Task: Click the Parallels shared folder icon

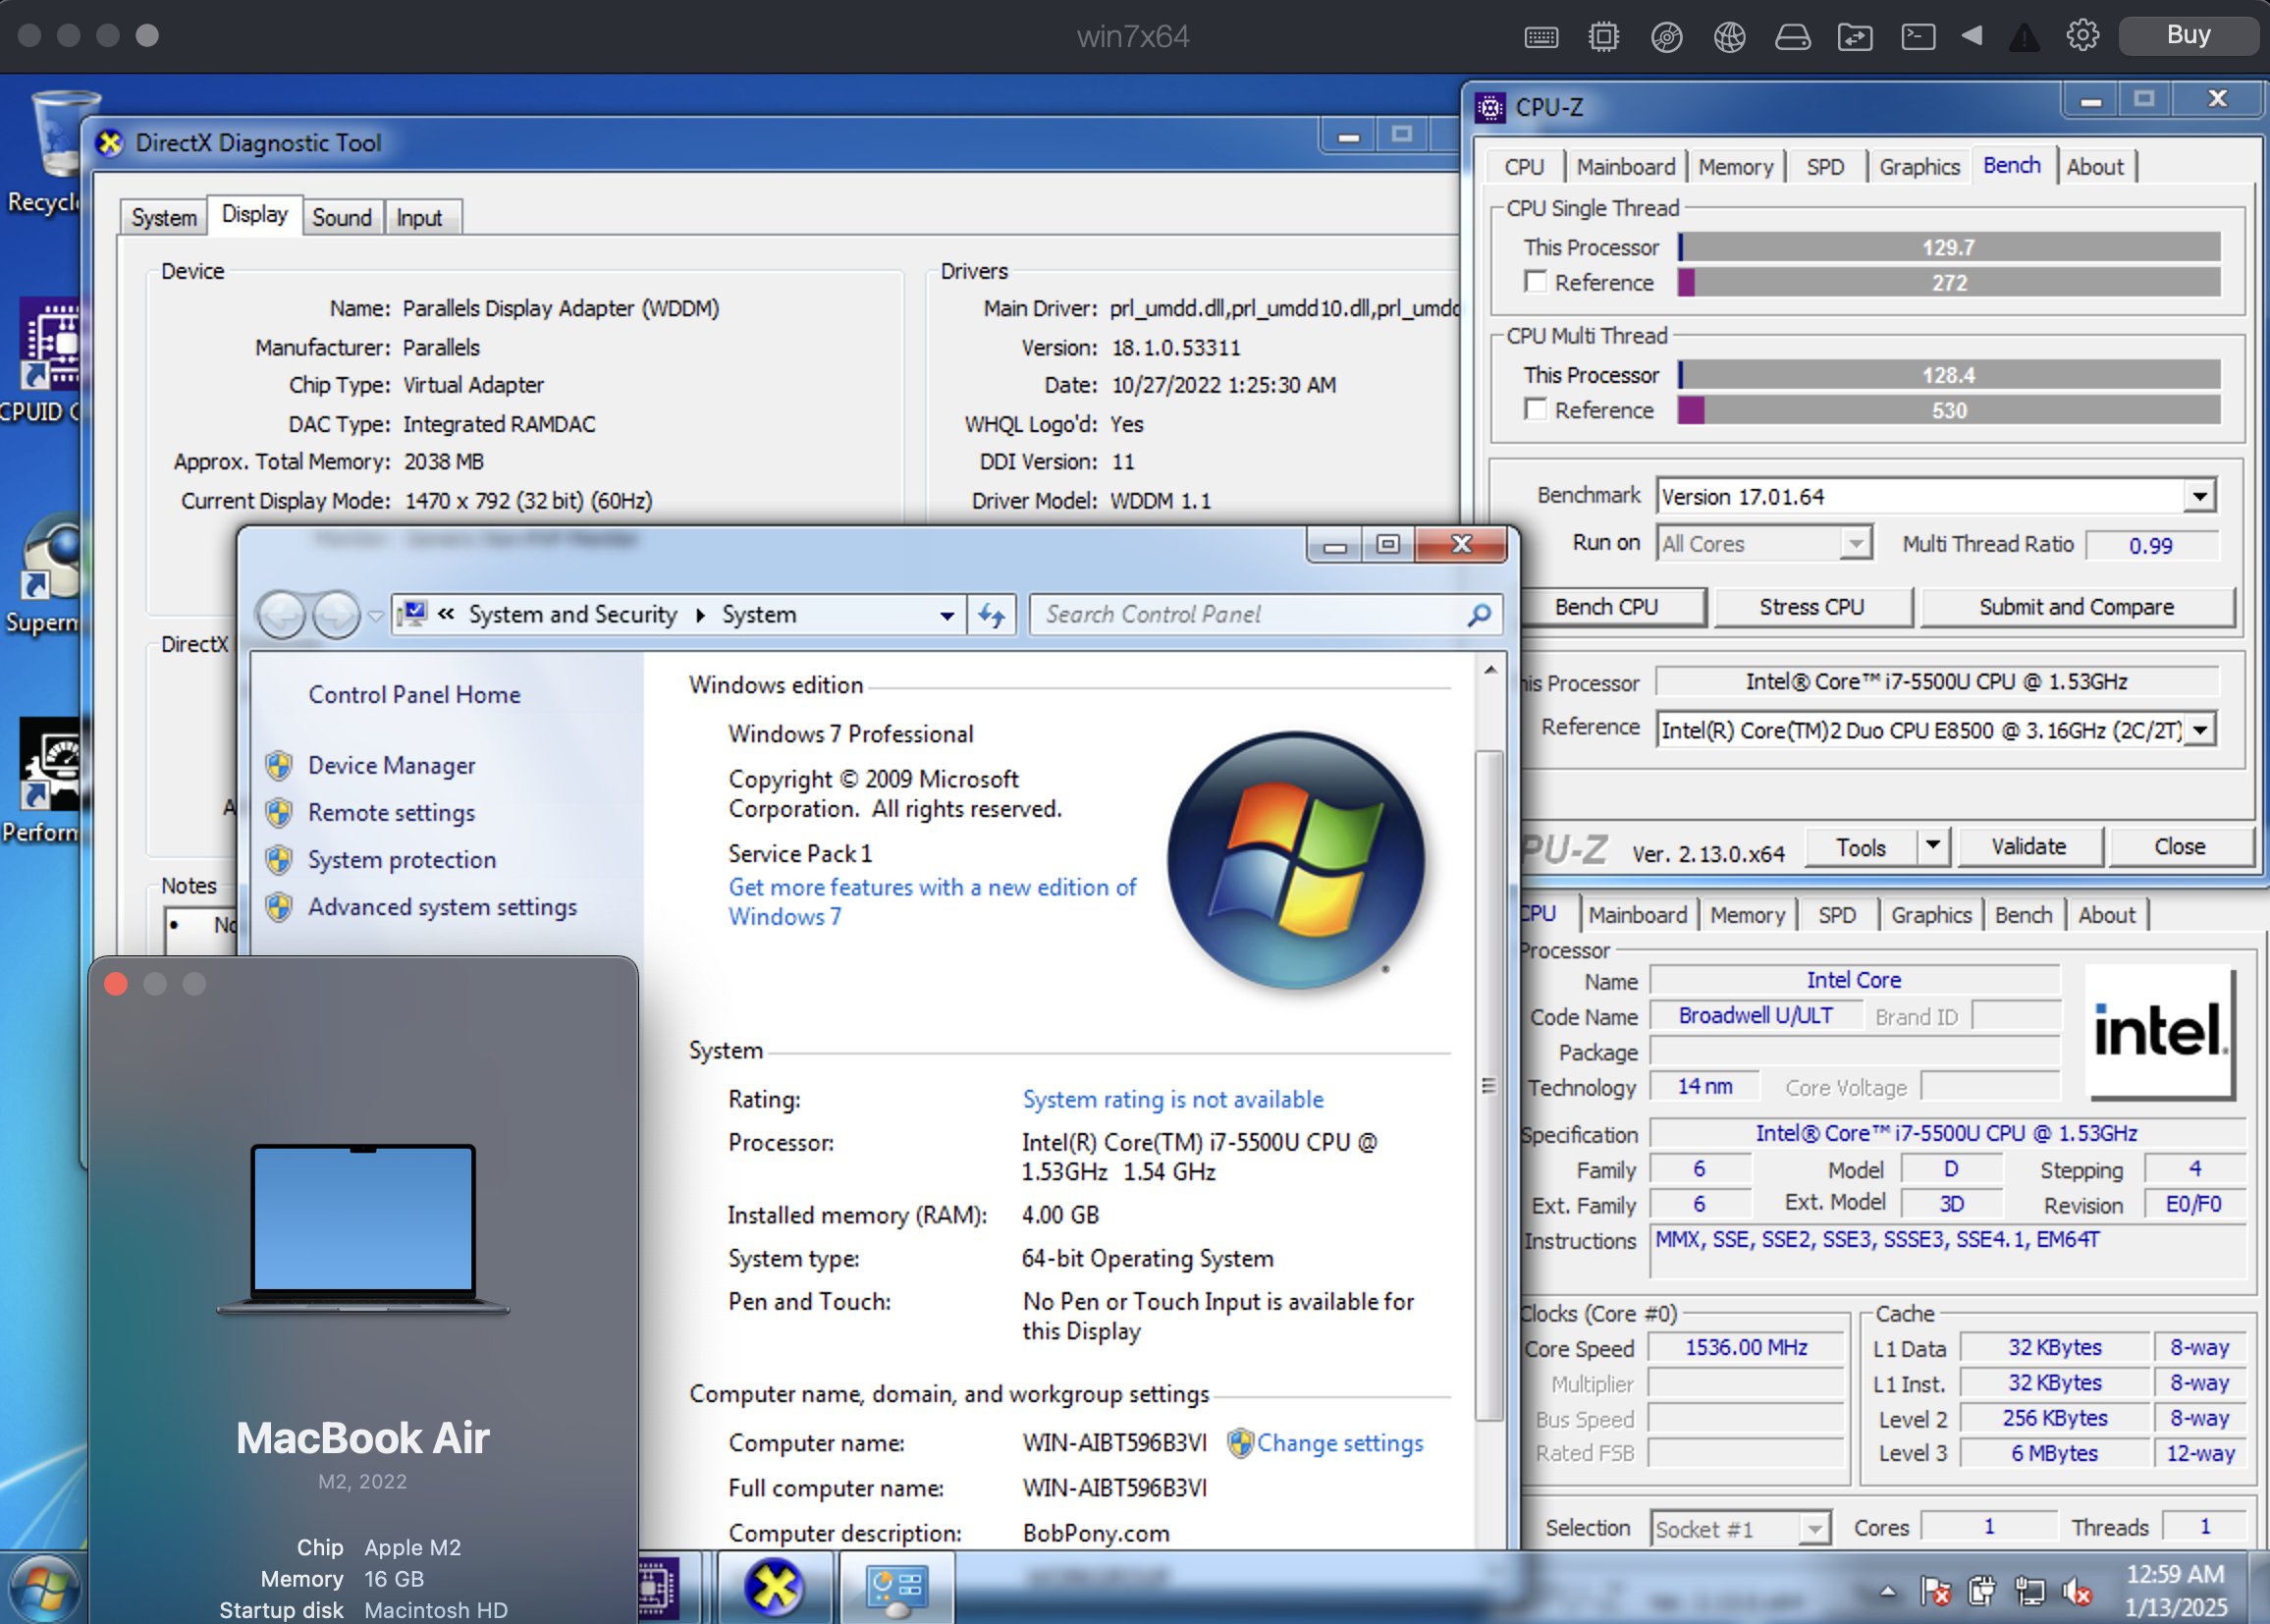Action: click(1855, 37)
